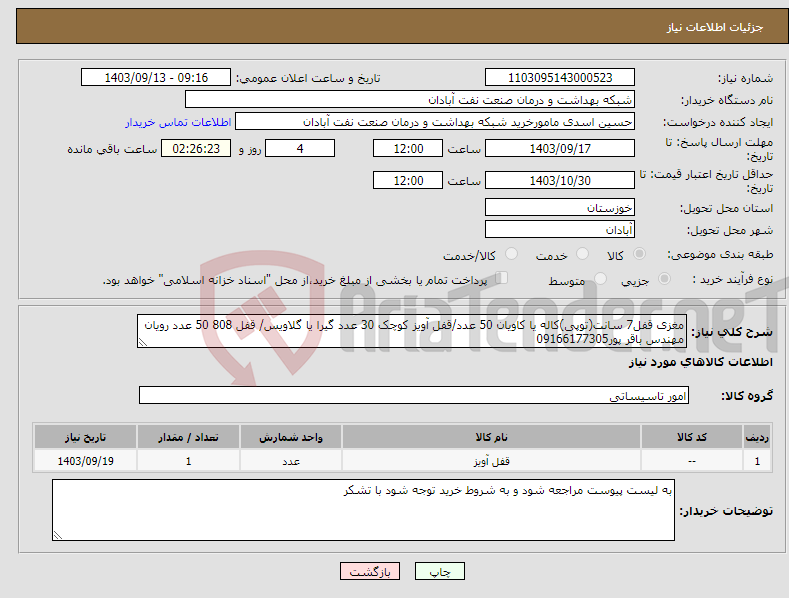
Task: Click the announcement date field 1403/09/13 - 09:16
Action: (156, 78)
